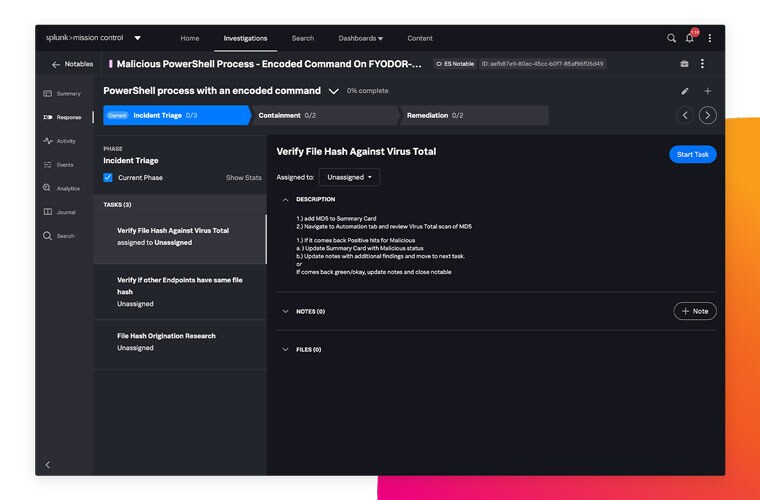Edit response plan with pencil icon
The image size is (760, 500).
[x=685, y=91]
